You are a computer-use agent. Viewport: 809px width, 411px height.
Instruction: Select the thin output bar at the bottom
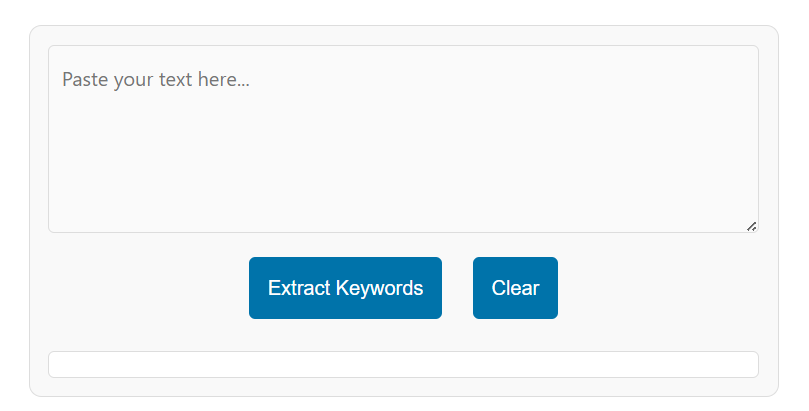[x=403, y=365]
